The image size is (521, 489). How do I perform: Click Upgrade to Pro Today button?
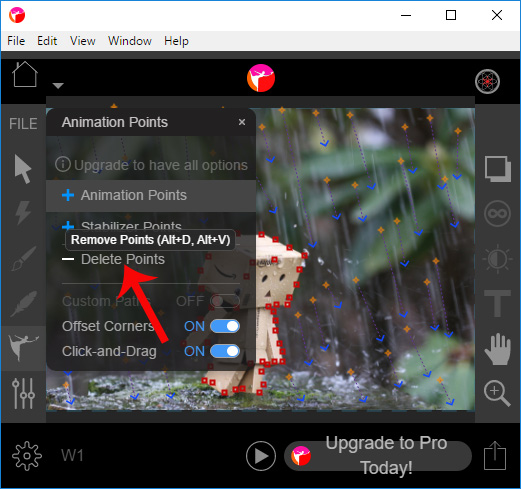pos(378,456)
